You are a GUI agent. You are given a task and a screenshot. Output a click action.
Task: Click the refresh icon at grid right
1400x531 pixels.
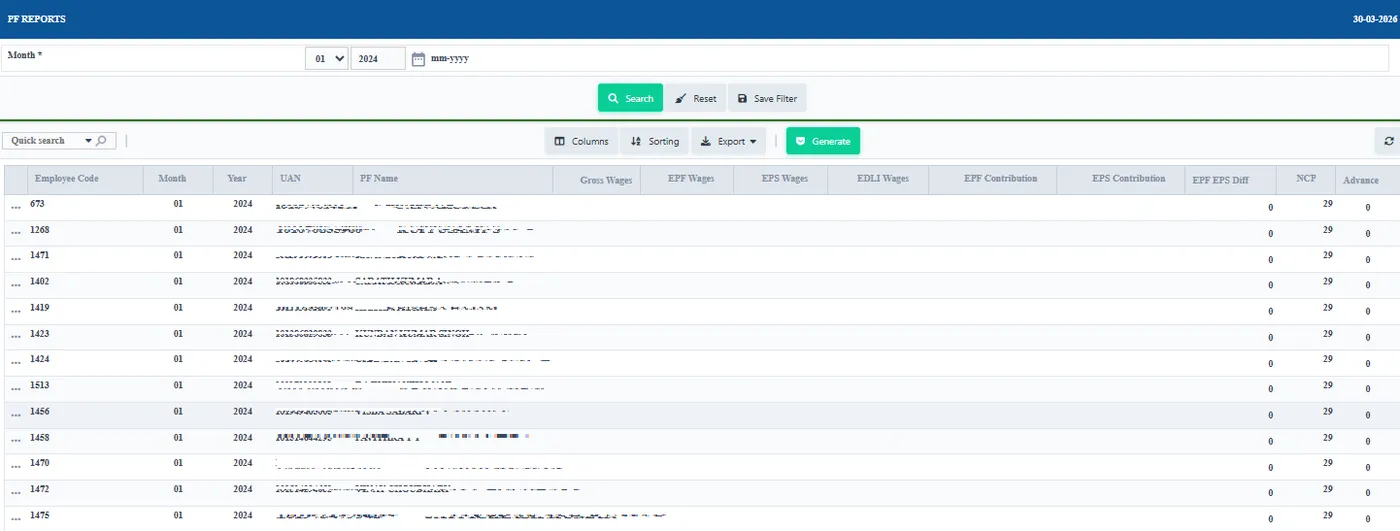click(1388, 141)
